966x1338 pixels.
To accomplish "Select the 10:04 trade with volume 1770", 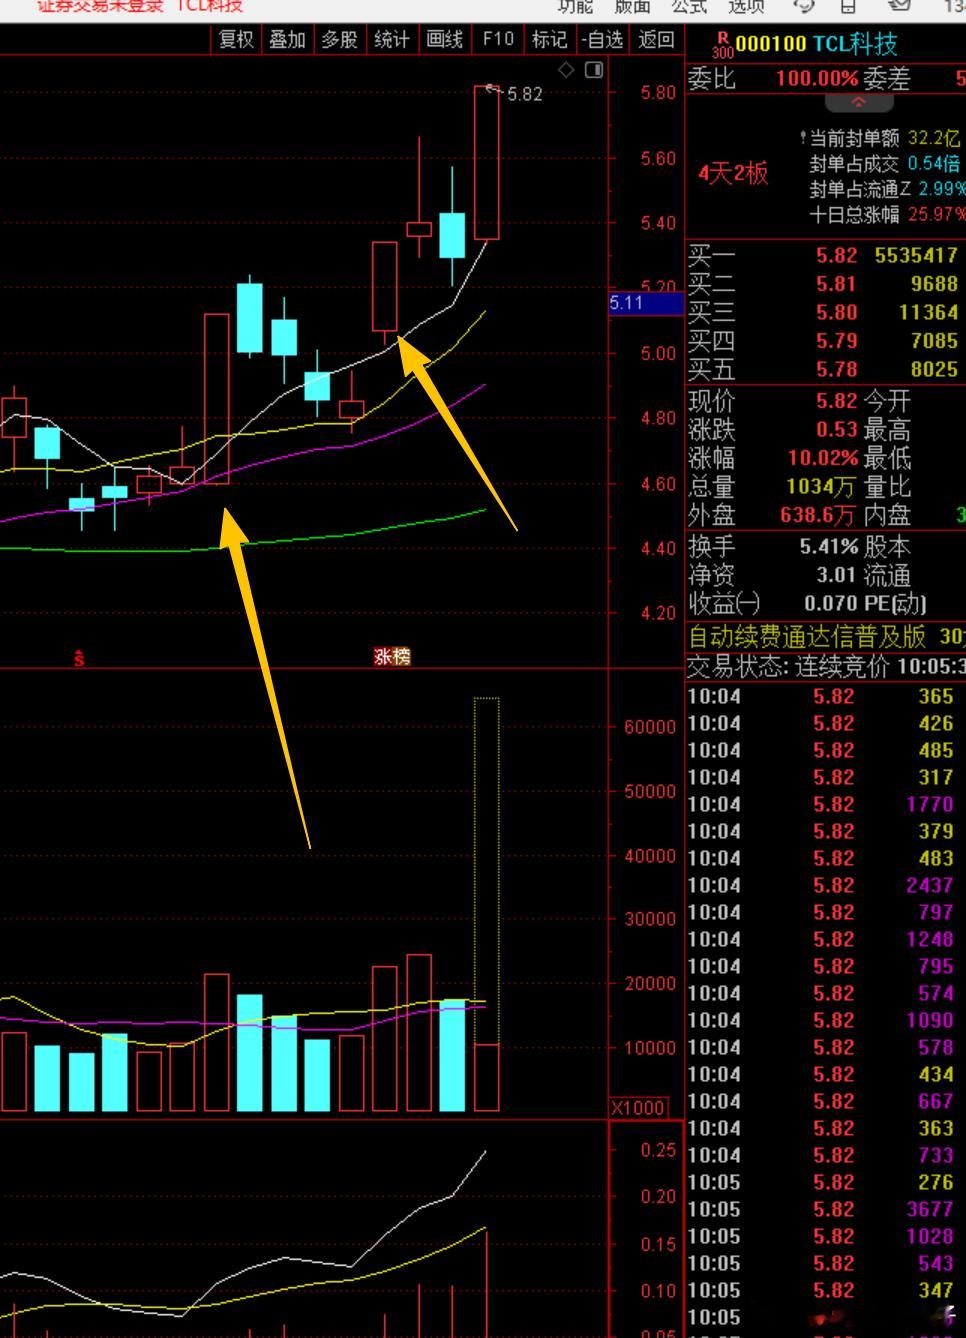I will (825, 804).
